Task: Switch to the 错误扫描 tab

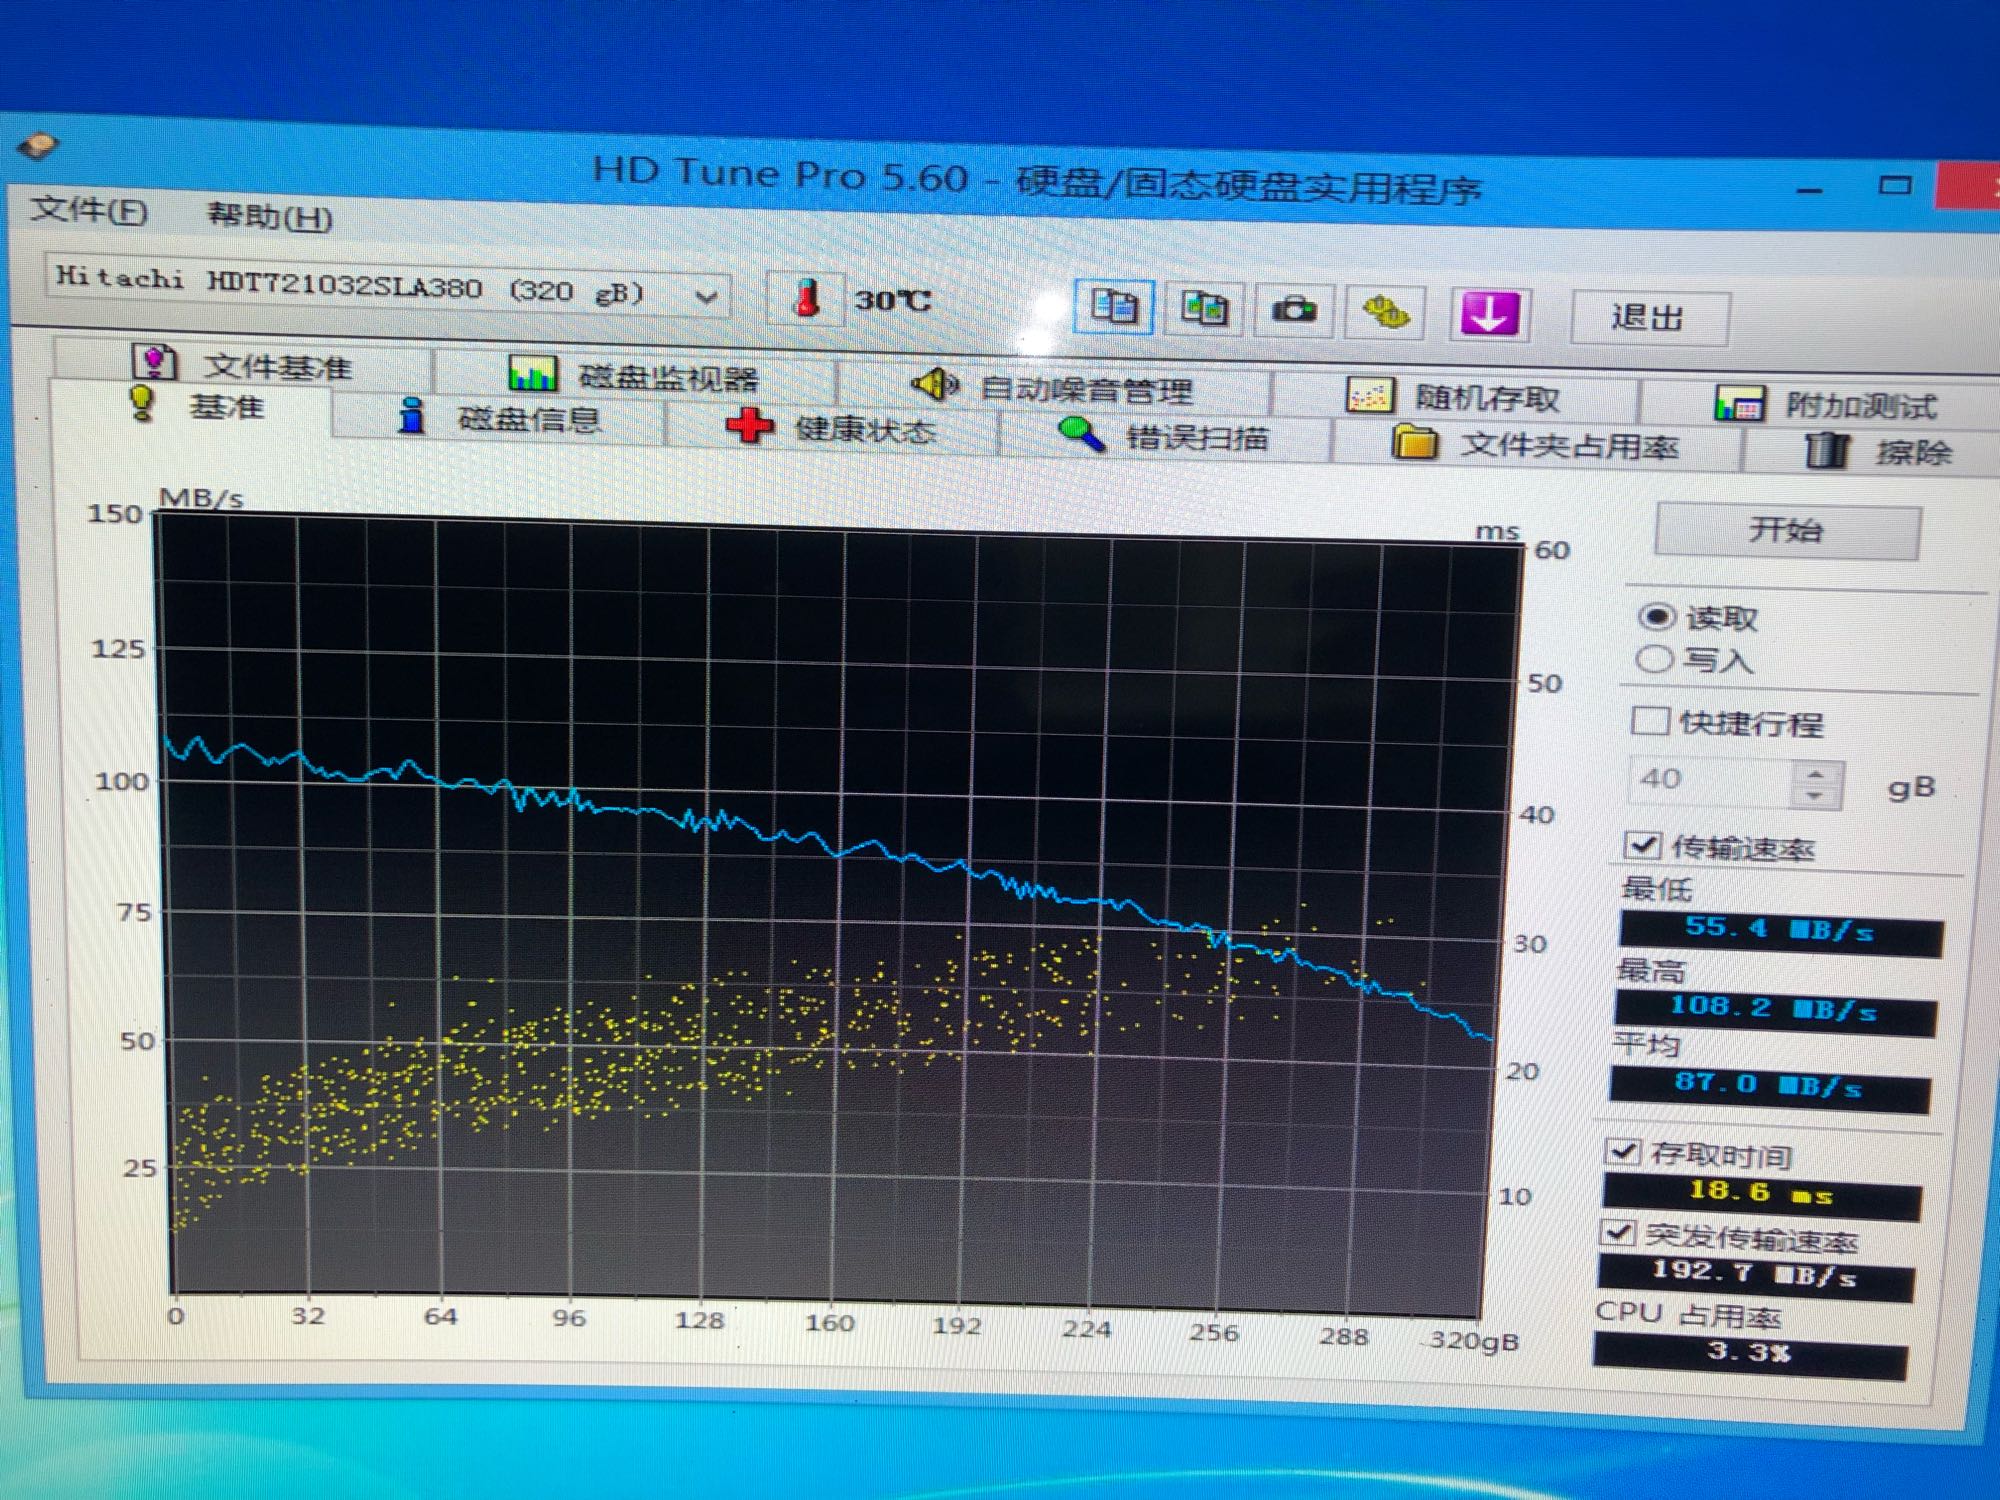Action: pos(1165,437)
